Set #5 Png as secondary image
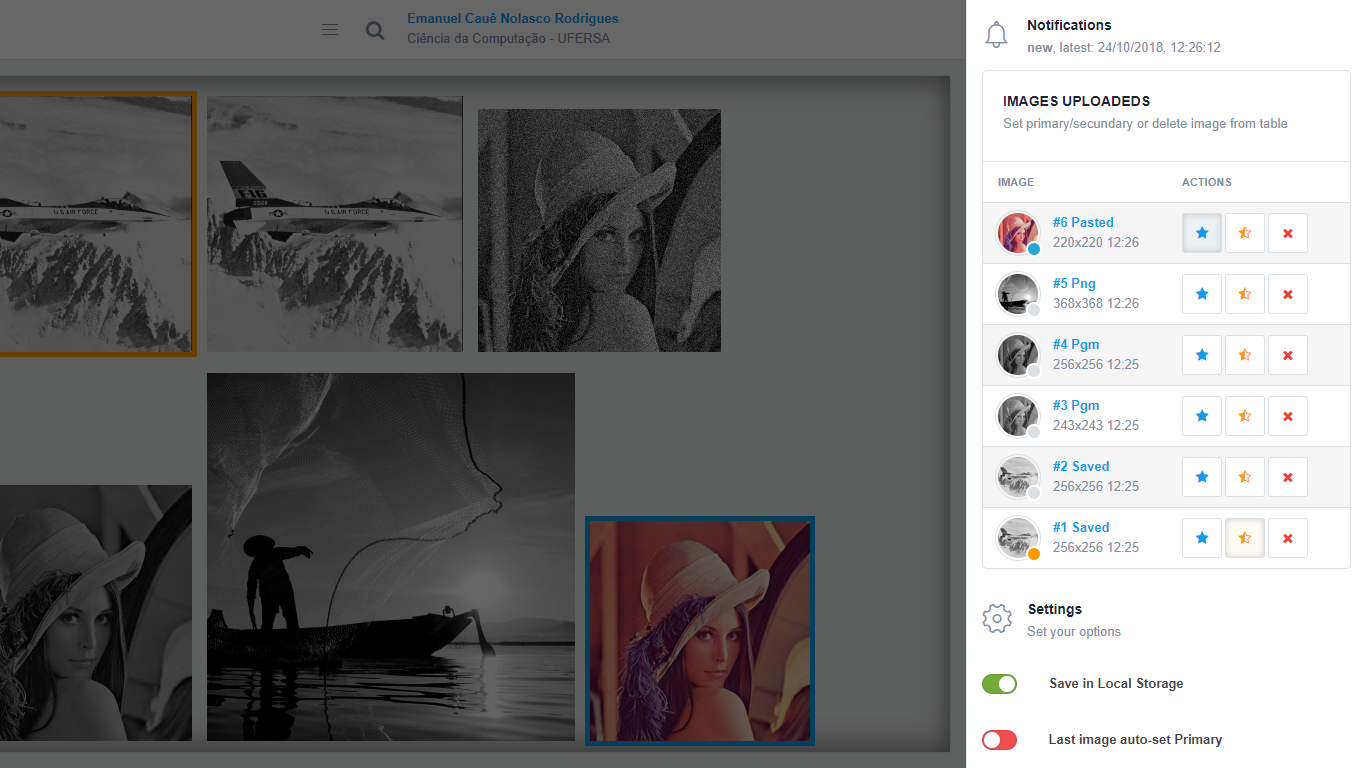The height and width of the screenshot is (768, 1366). 1245,294
